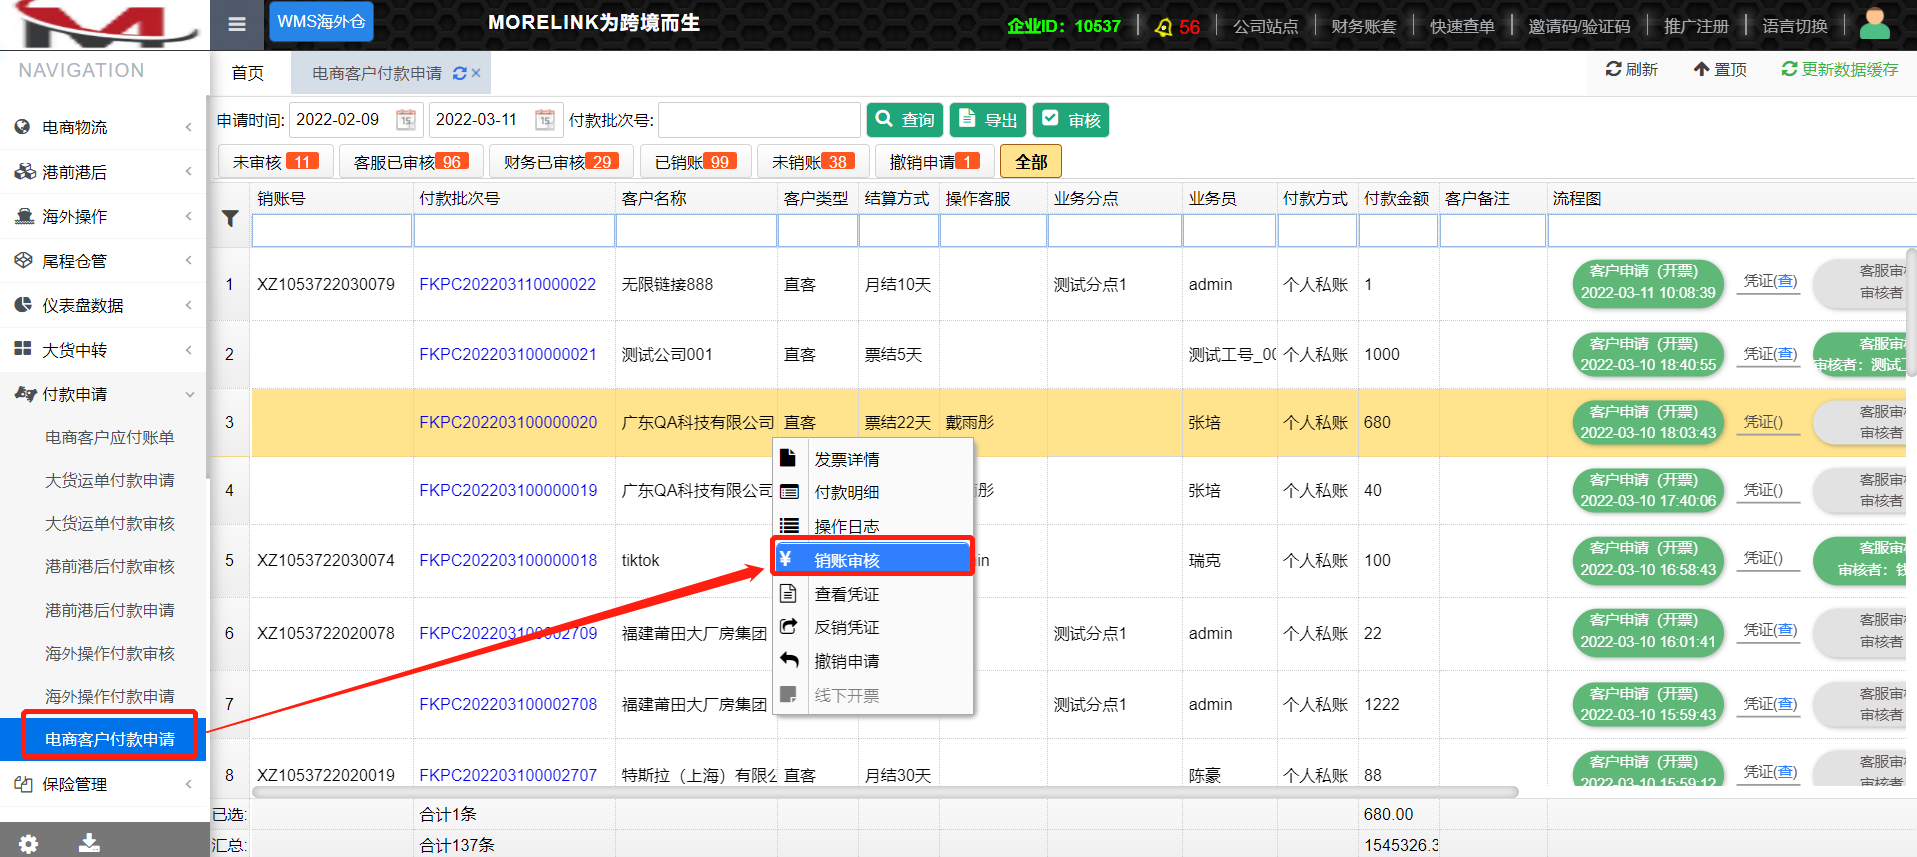
Task: Click the 导出 export button
Action: tap(988, 120)
